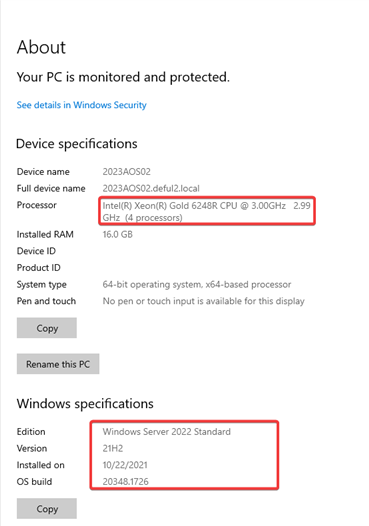369x526 pixels.
Task: Select the device name value 2023AOS02
Action: [126, 172]
